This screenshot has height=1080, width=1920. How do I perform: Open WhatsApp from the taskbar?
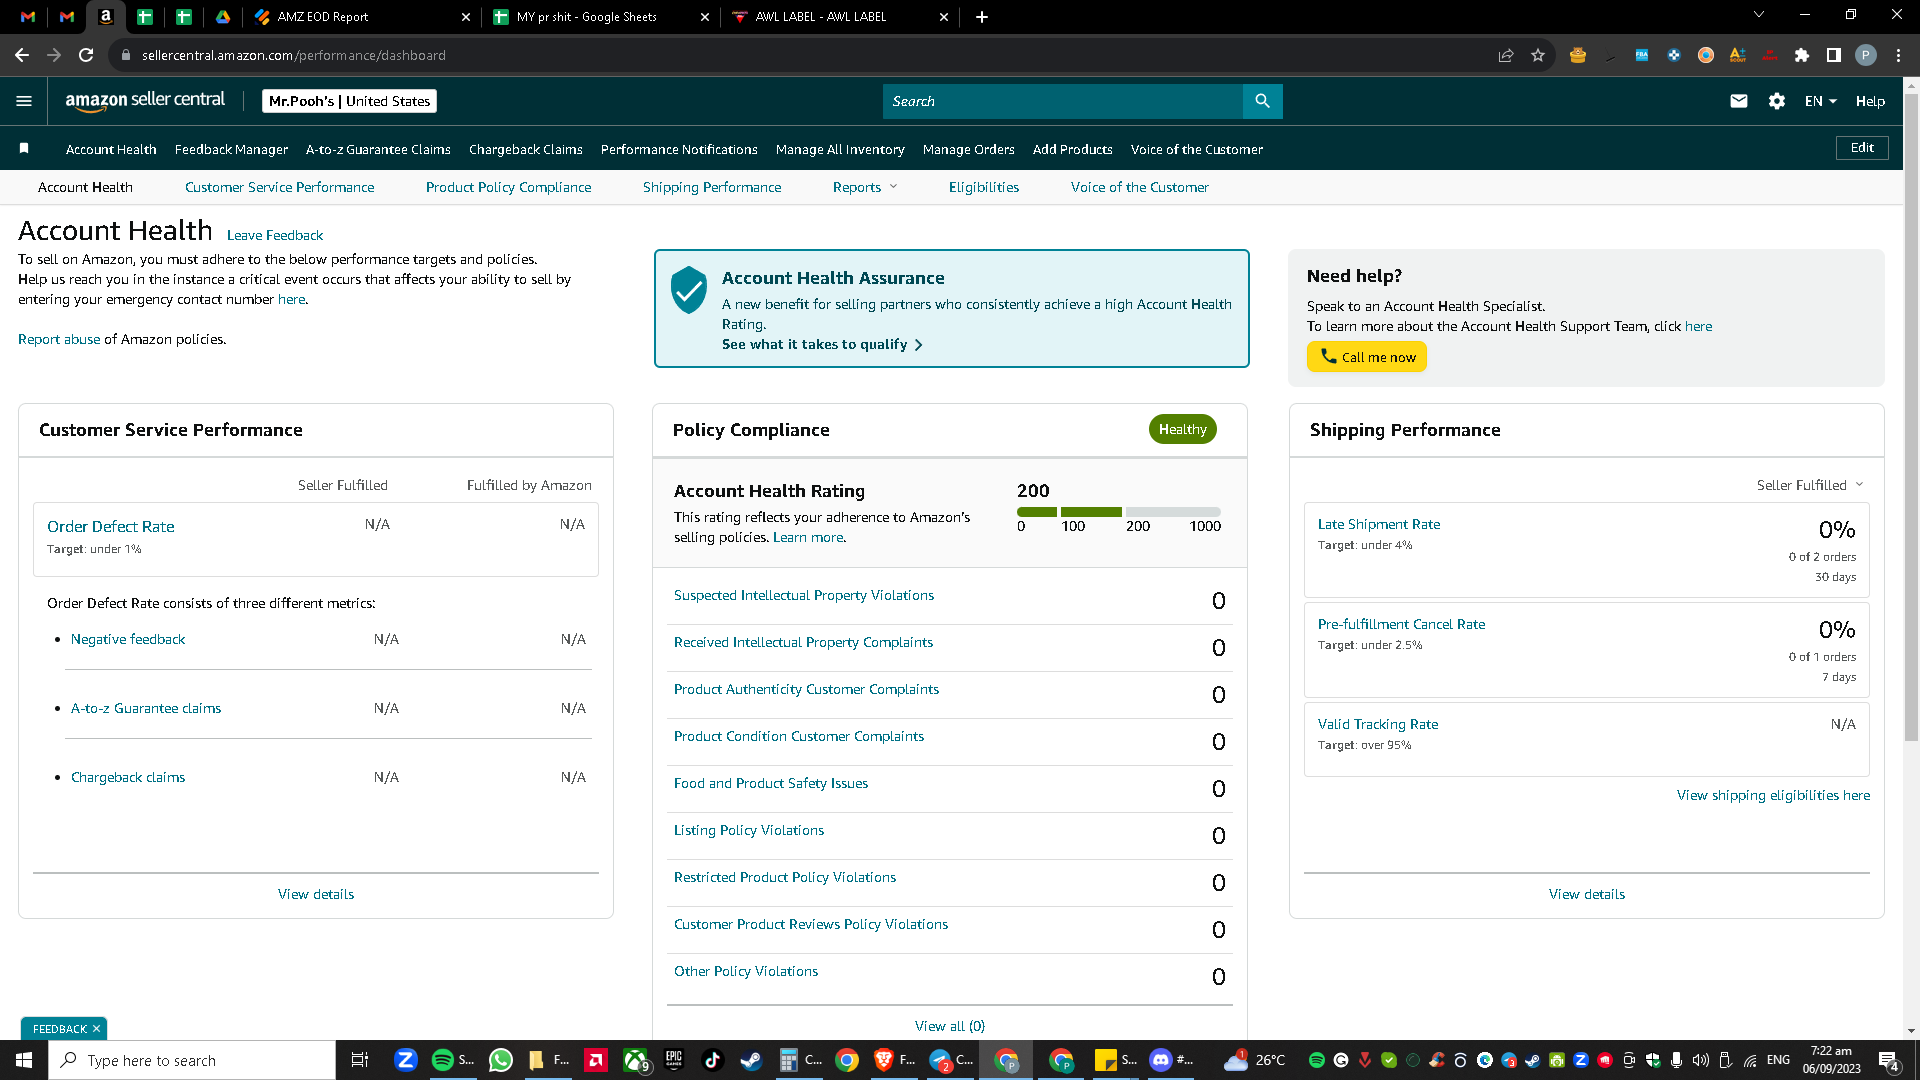pos(500,1060)
